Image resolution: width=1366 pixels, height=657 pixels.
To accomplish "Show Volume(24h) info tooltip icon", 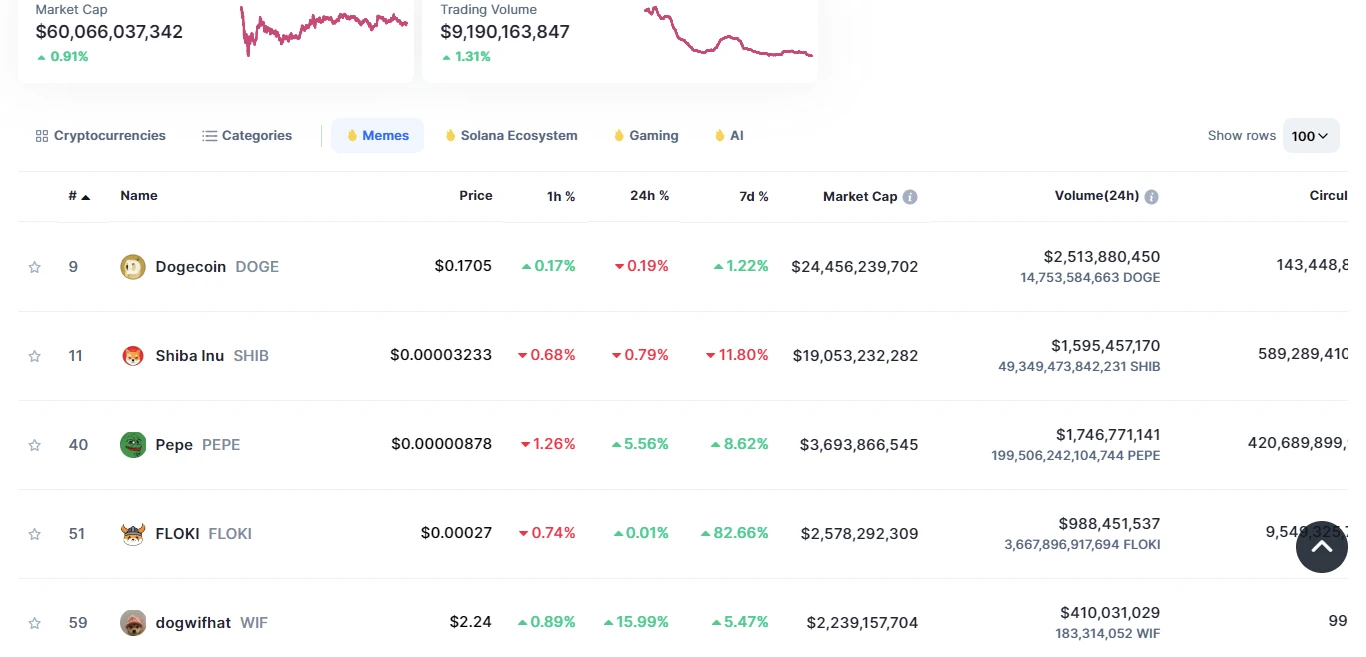I will click(1152, 197).
